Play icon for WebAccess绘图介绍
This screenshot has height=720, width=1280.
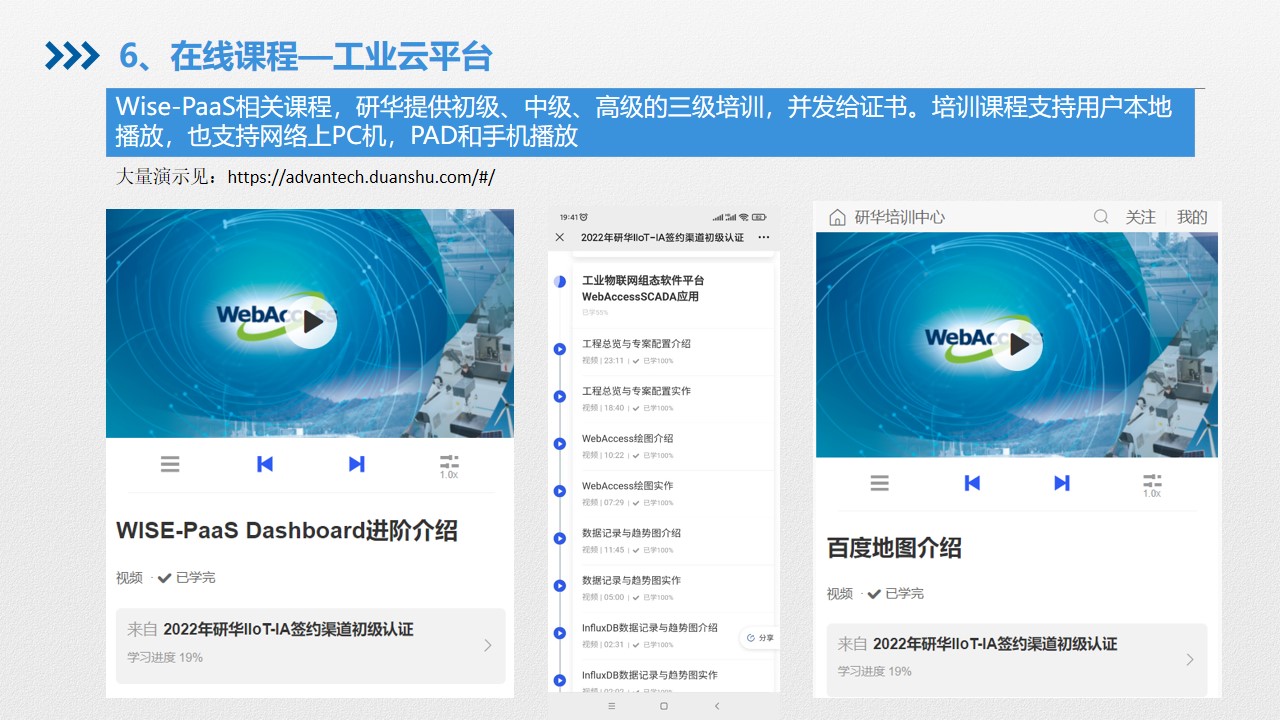coord(560,444)
